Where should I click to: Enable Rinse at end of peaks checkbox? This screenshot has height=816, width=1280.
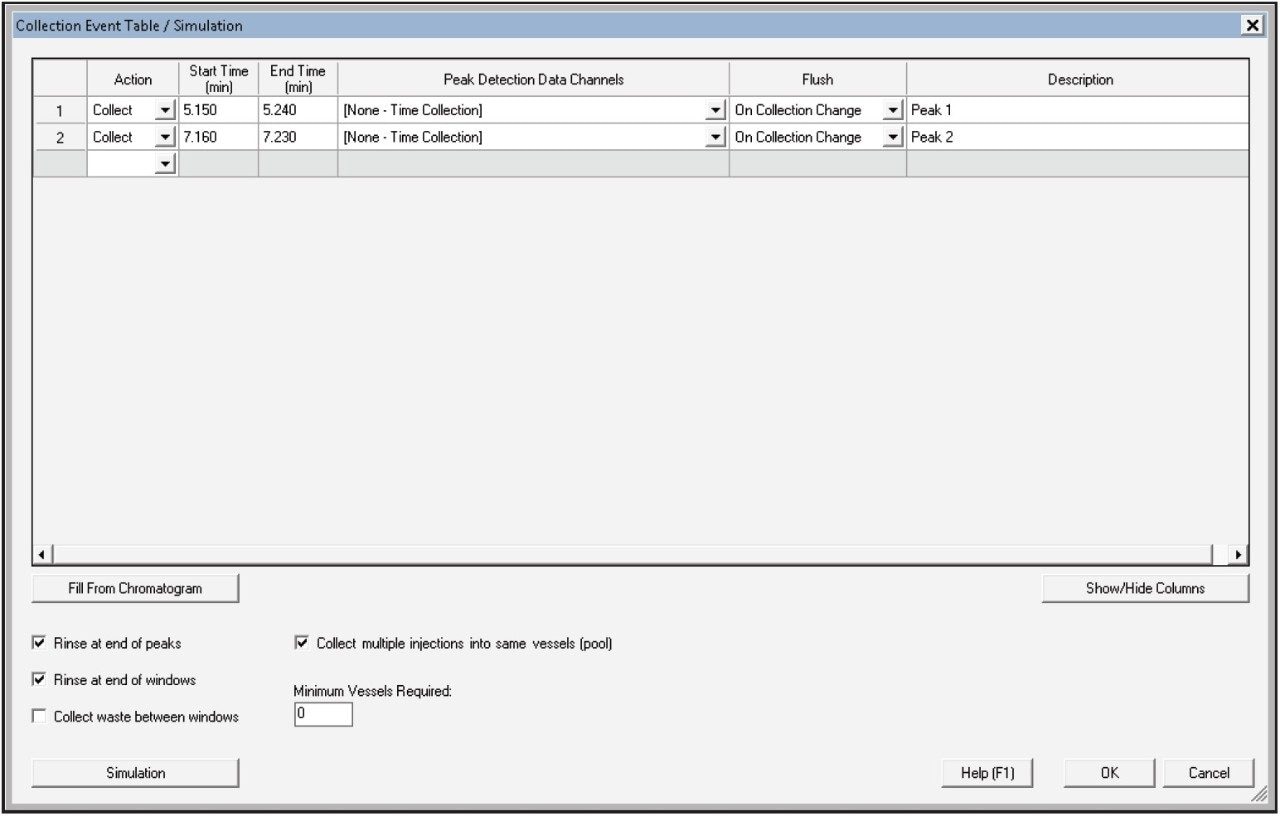tap(40, 643)
